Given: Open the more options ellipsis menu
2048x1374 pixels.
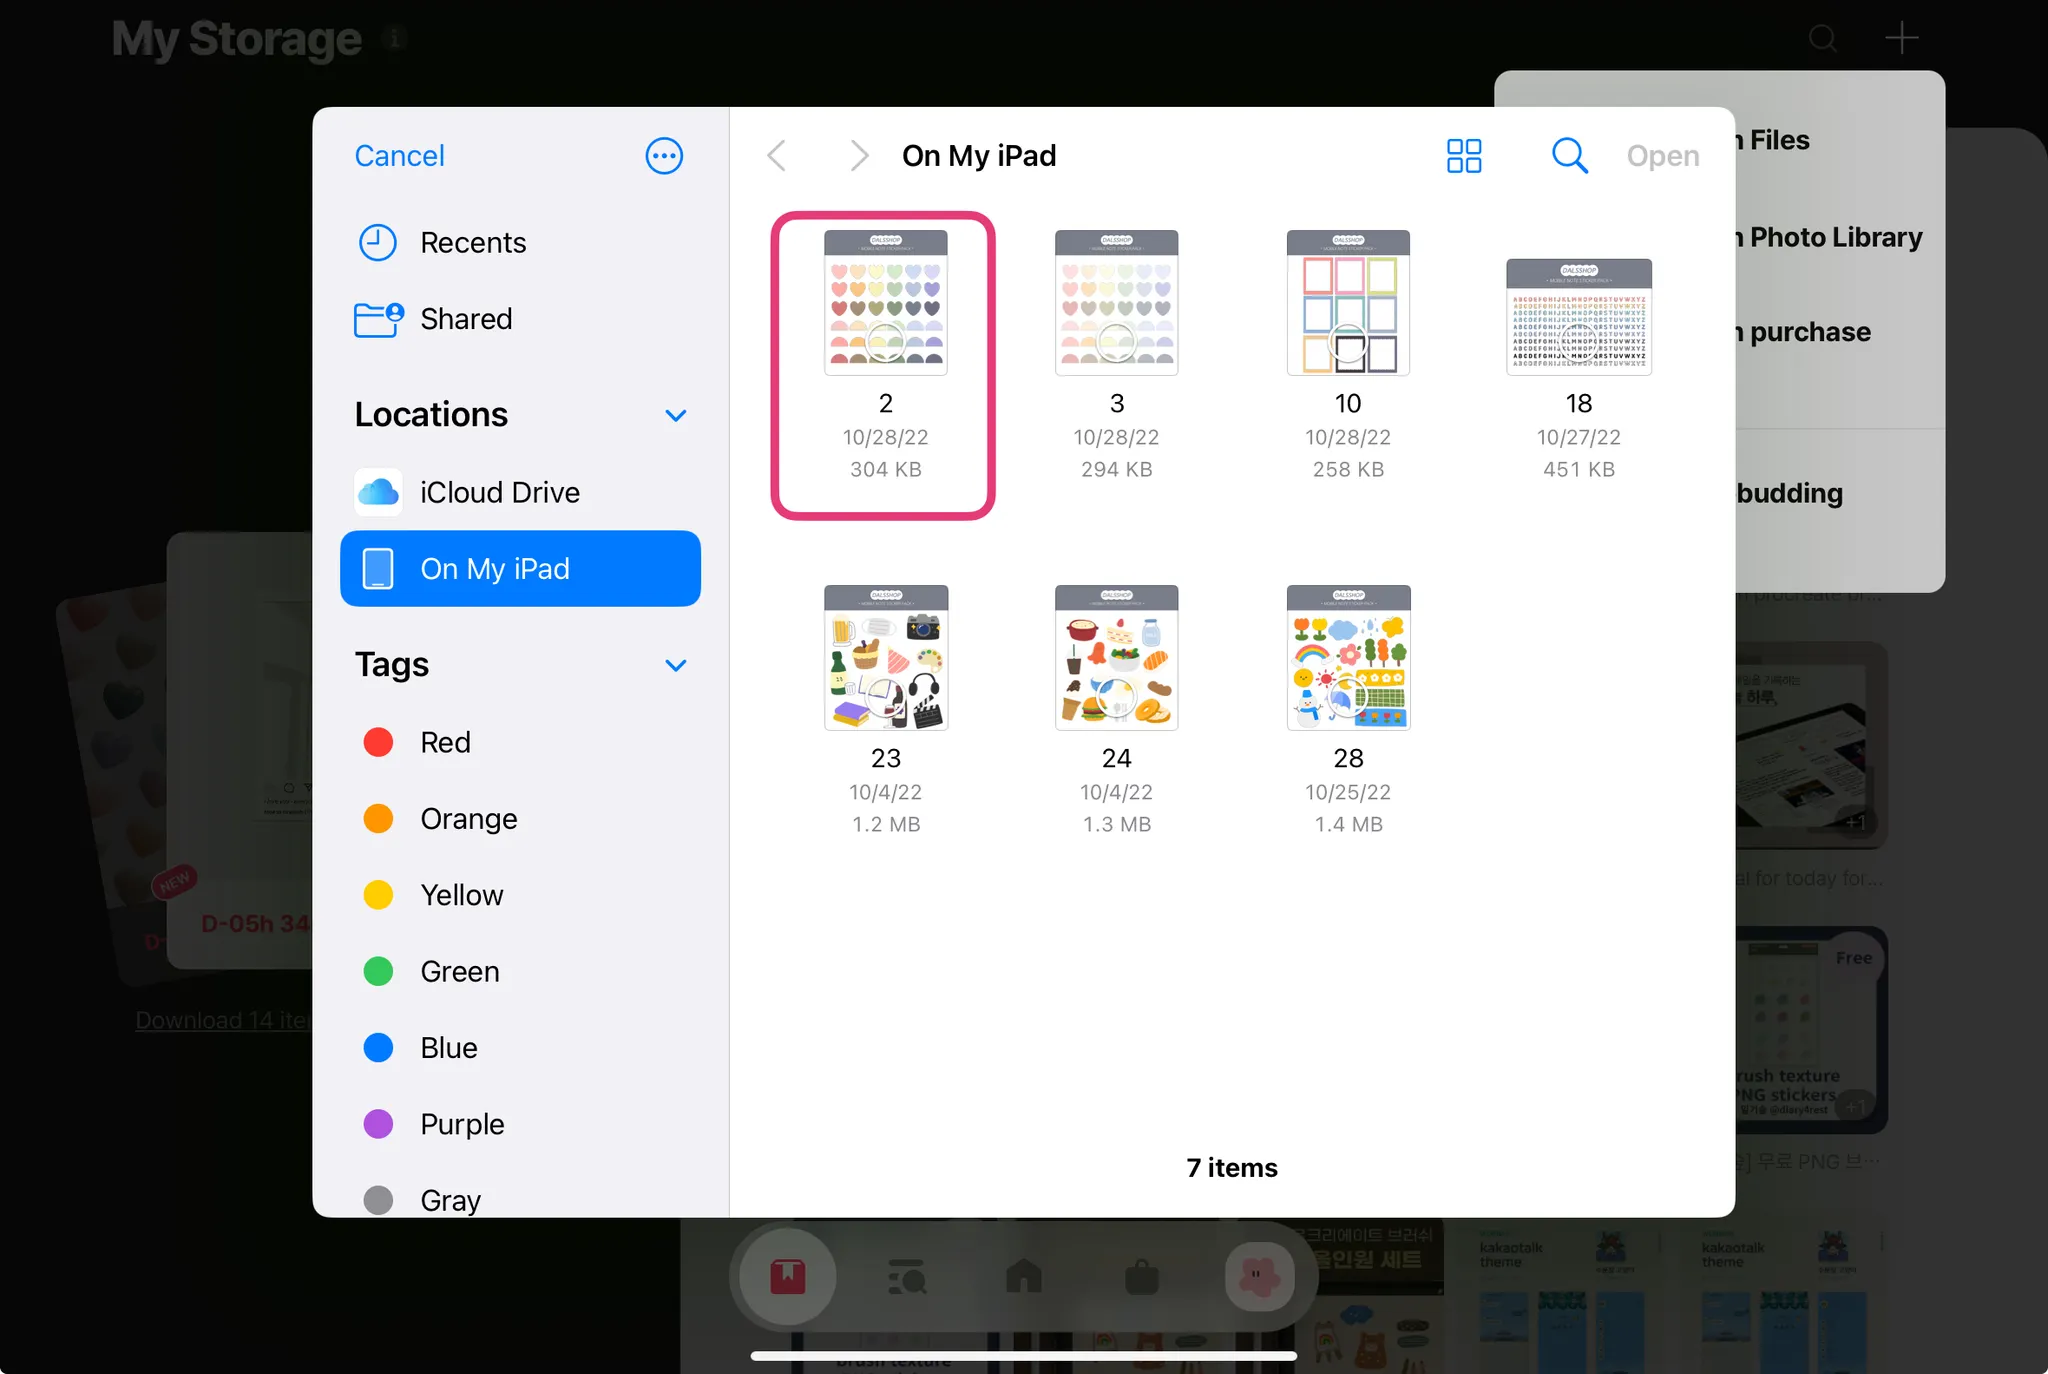Looking at the screenshot, I should pyautogui.click(x=664, y=156).
